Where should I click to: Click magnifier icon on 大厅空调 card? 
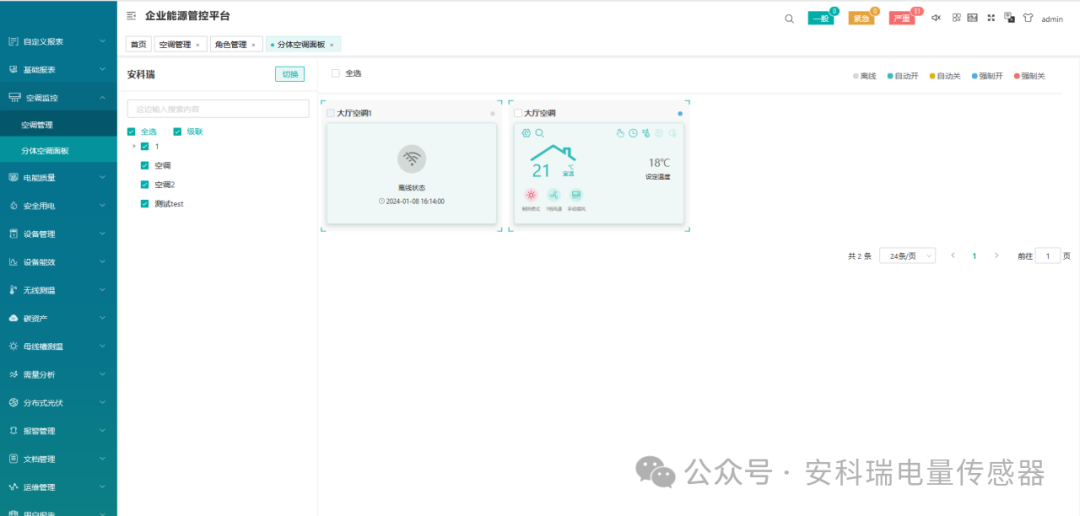(x=540, y=133)
